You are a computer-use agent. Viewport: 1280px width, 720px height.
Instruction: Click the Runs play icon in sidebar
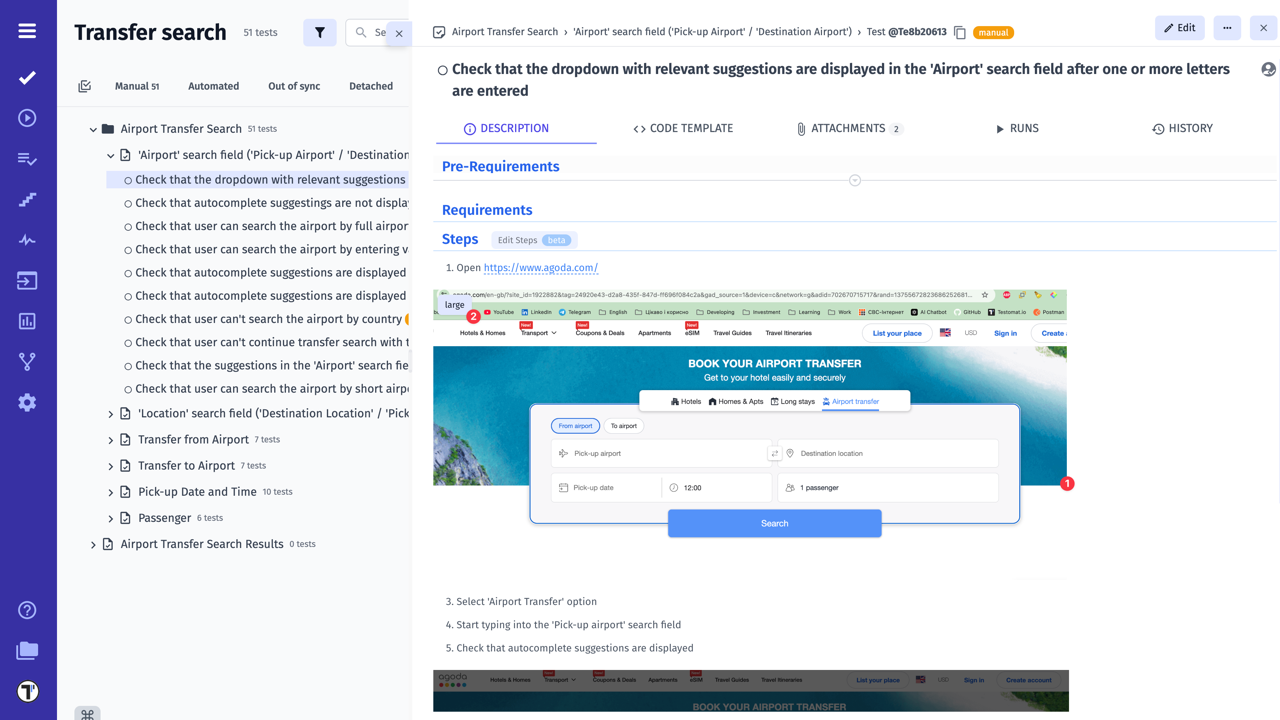(x=27, y=118)
